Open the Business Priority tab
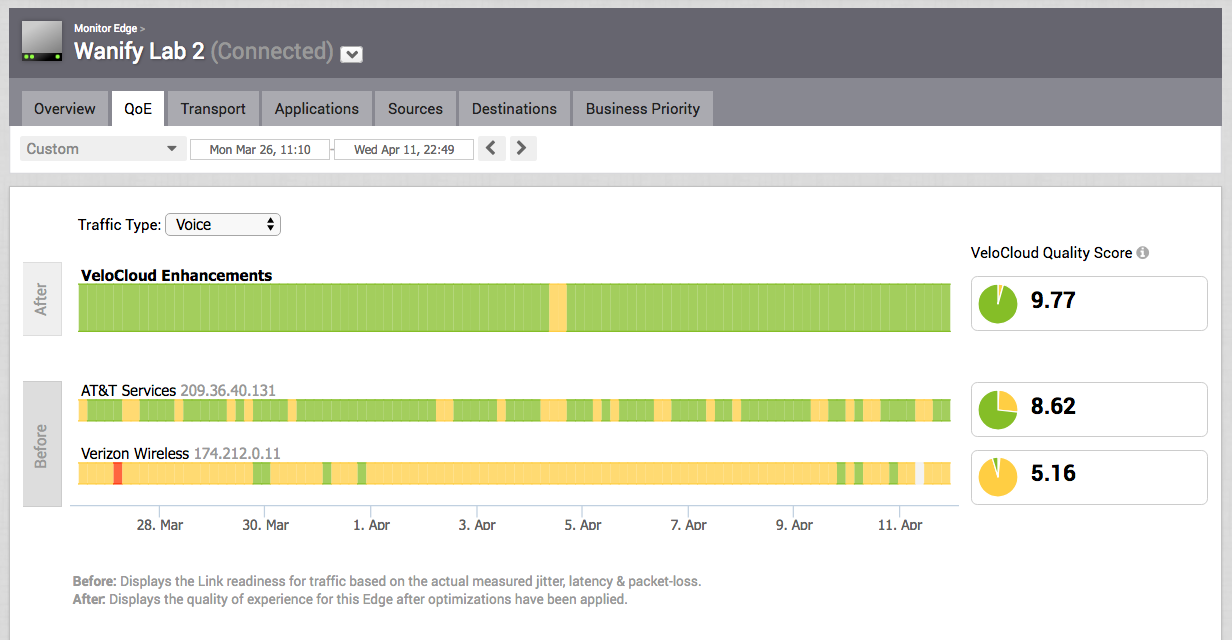Screen dimensions: 1232x640 642,109
